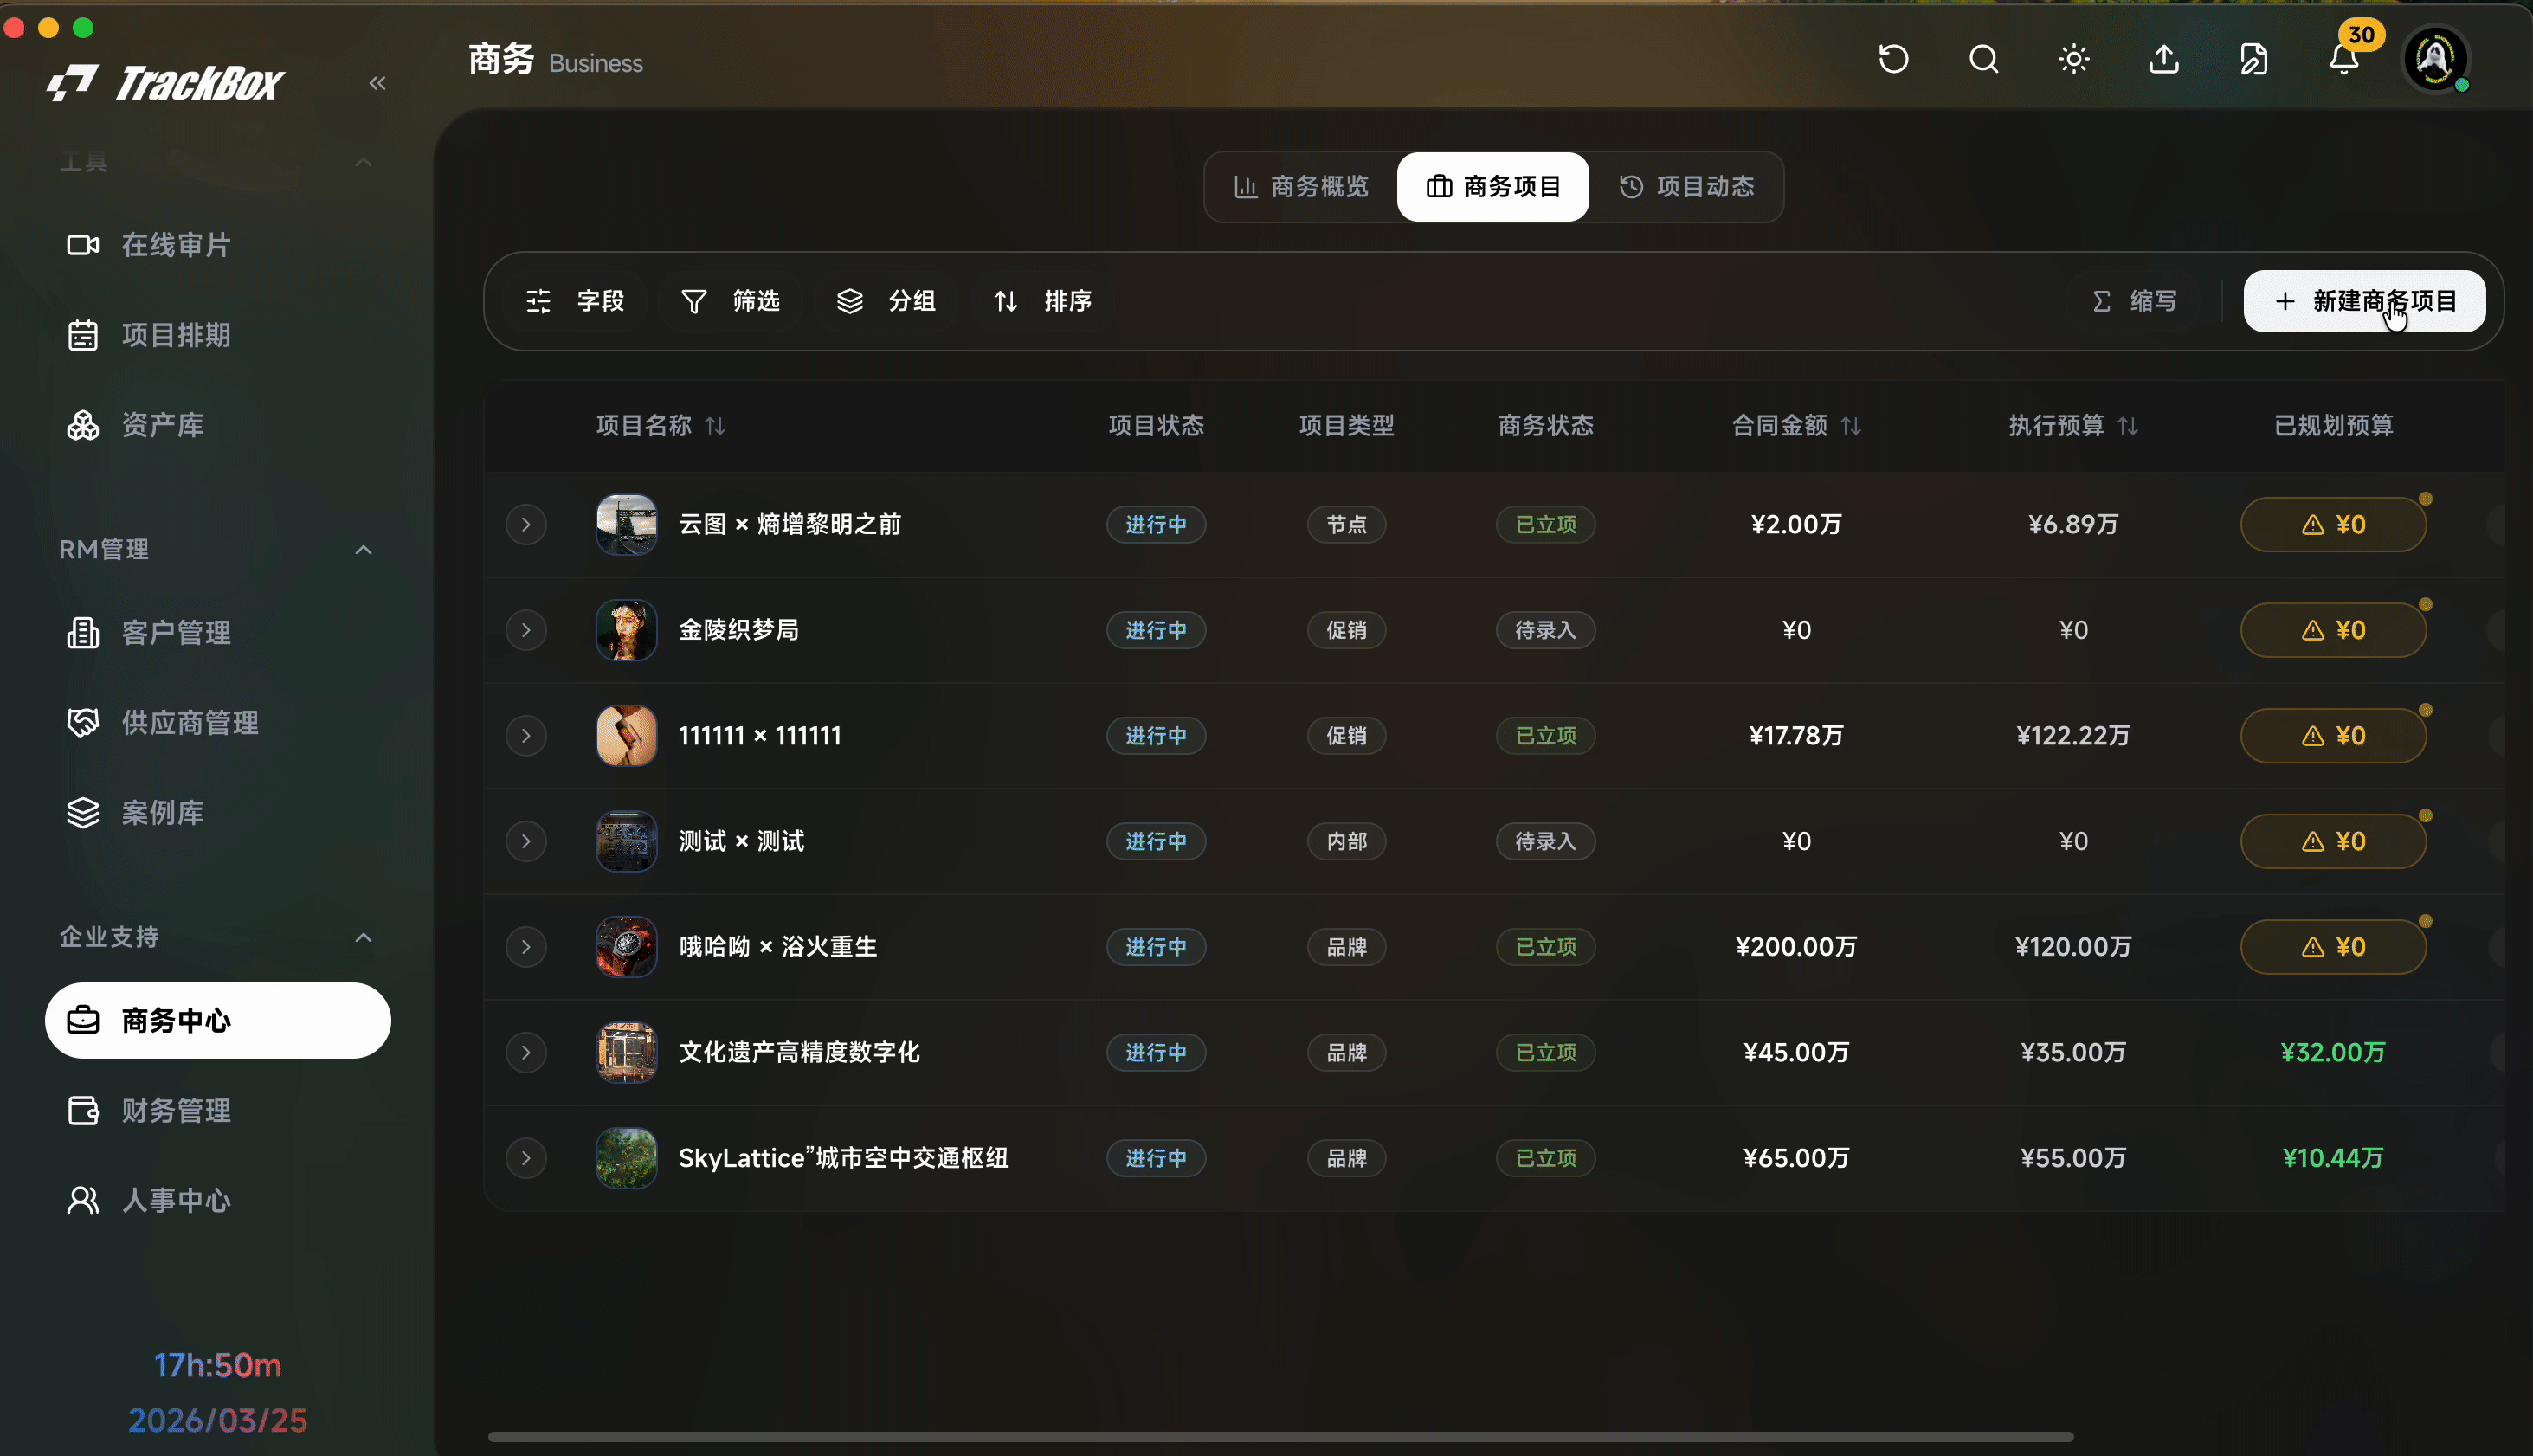Click ¥32.00万 planned budget value
Viewport: 2533px width, 1456px height.
[x=2333, y=1053]
